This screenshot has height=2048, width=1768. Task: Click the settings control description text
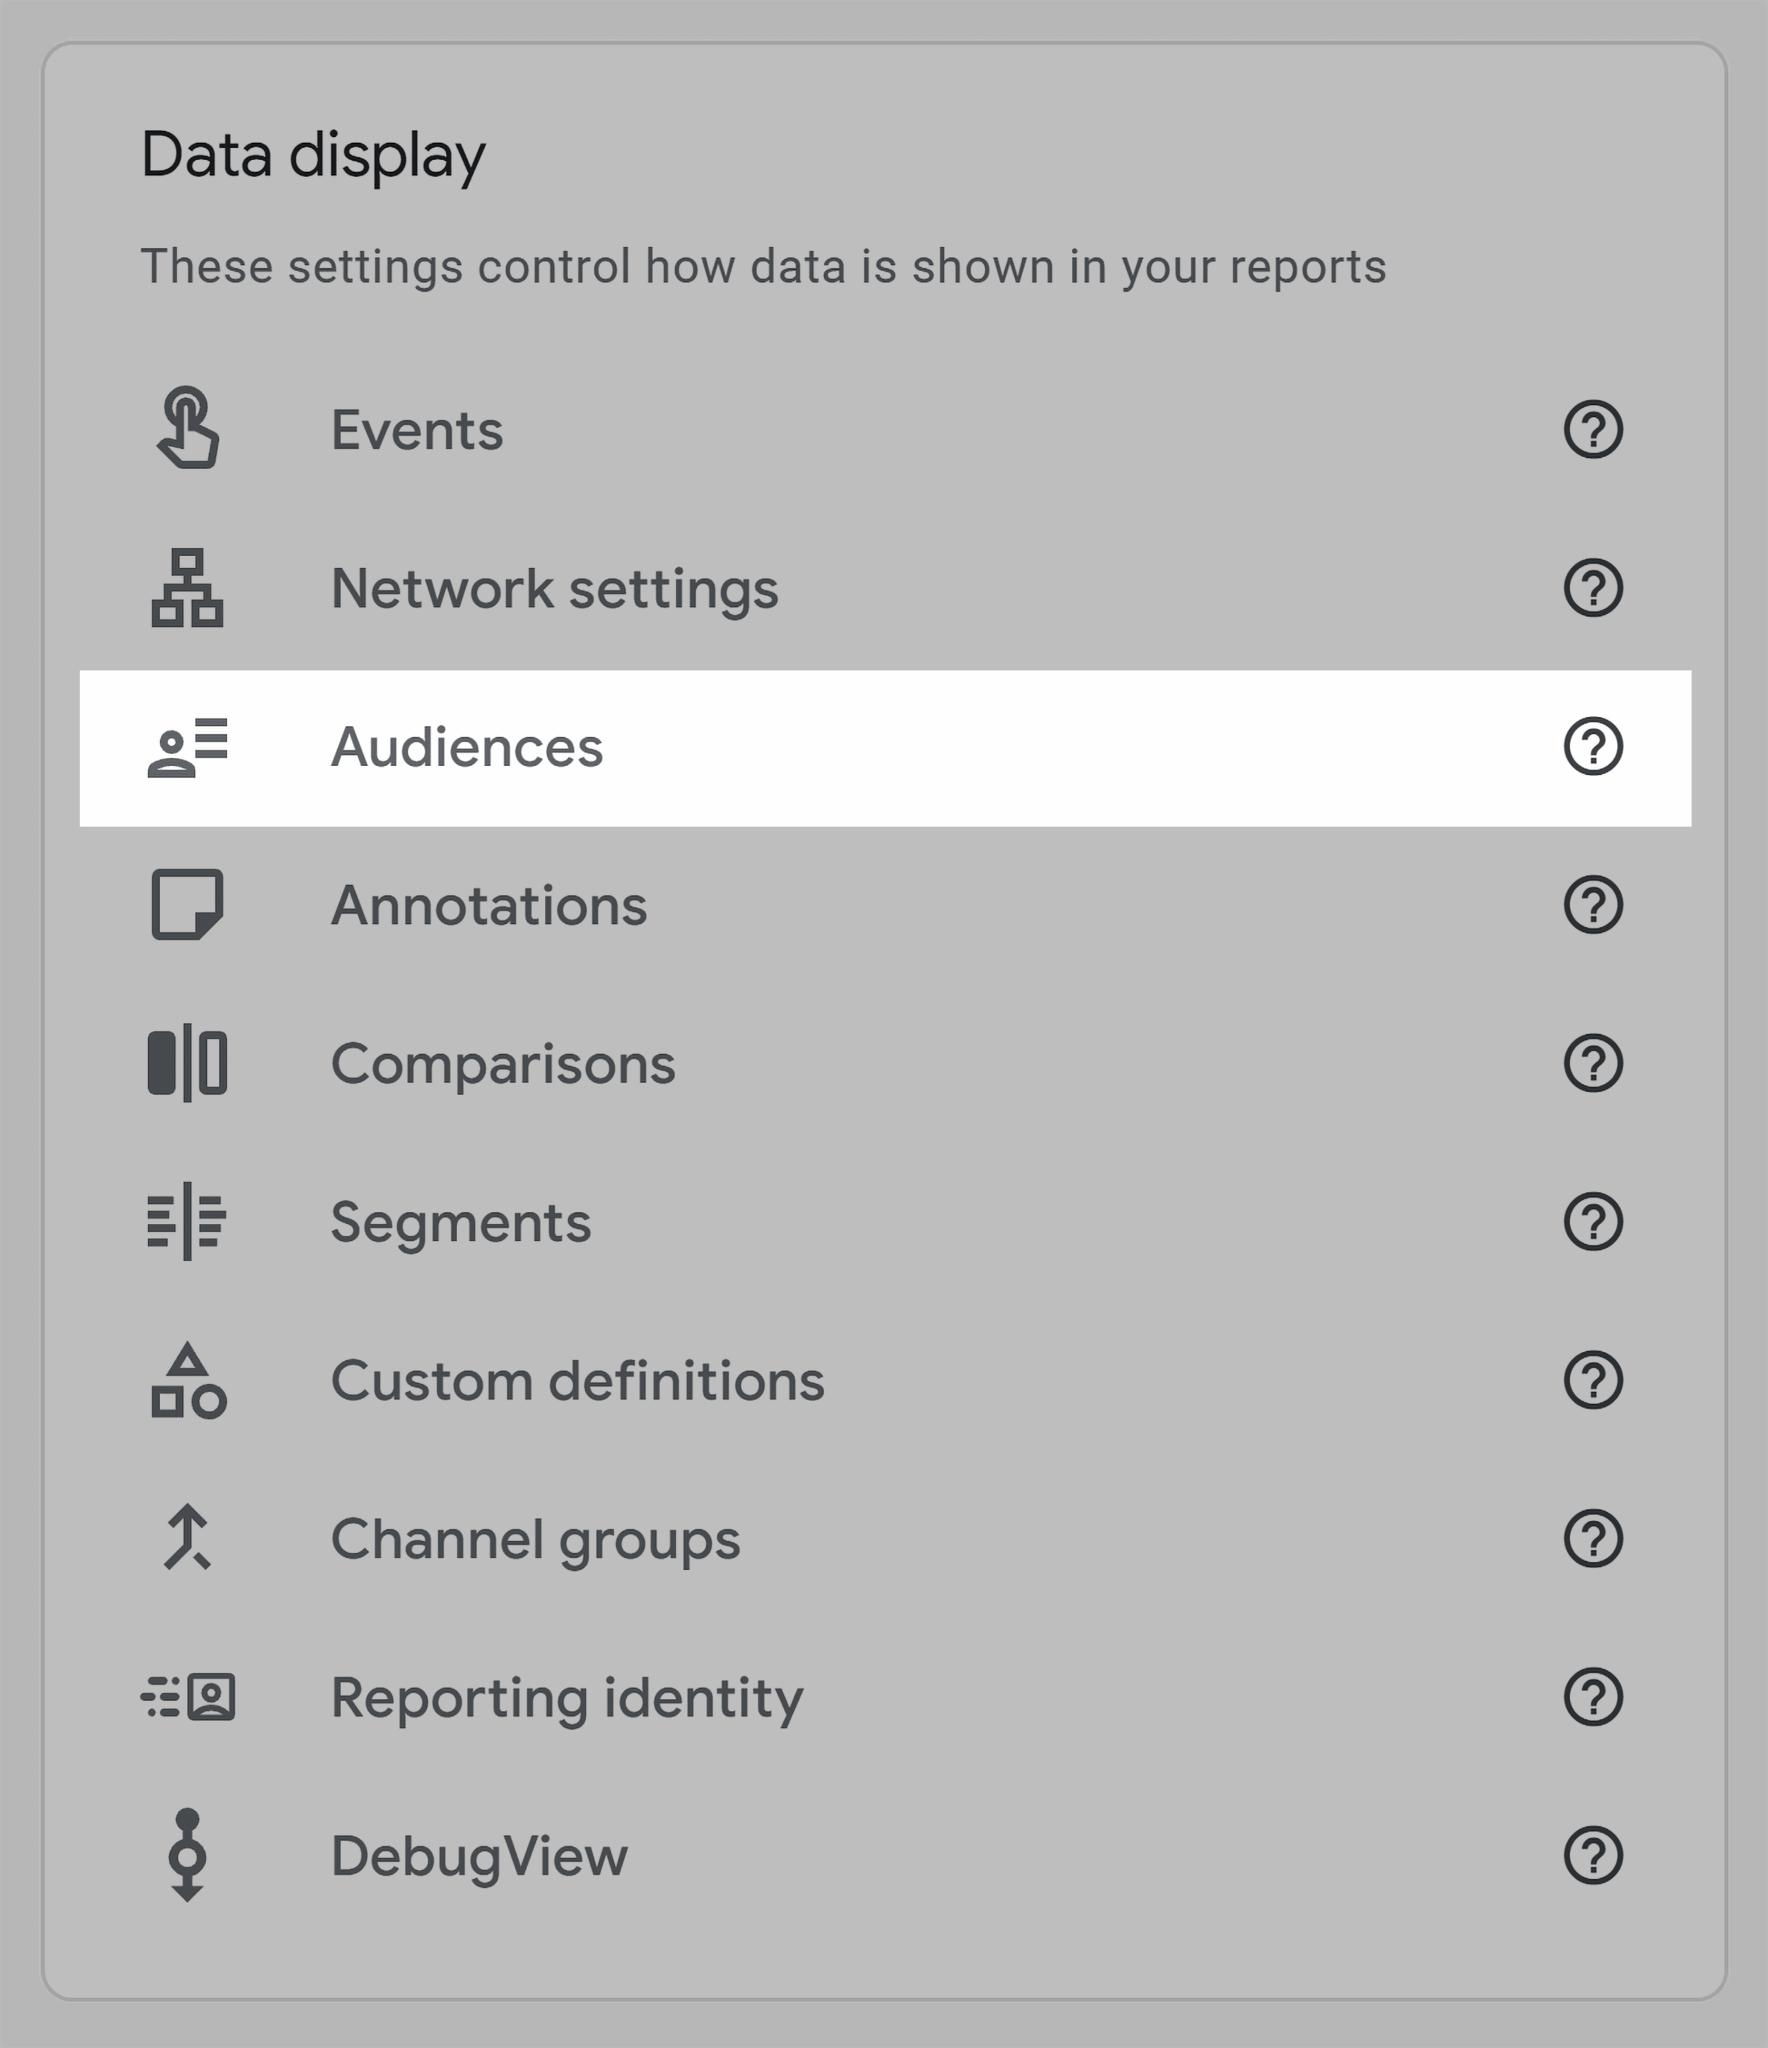(763, 267)
